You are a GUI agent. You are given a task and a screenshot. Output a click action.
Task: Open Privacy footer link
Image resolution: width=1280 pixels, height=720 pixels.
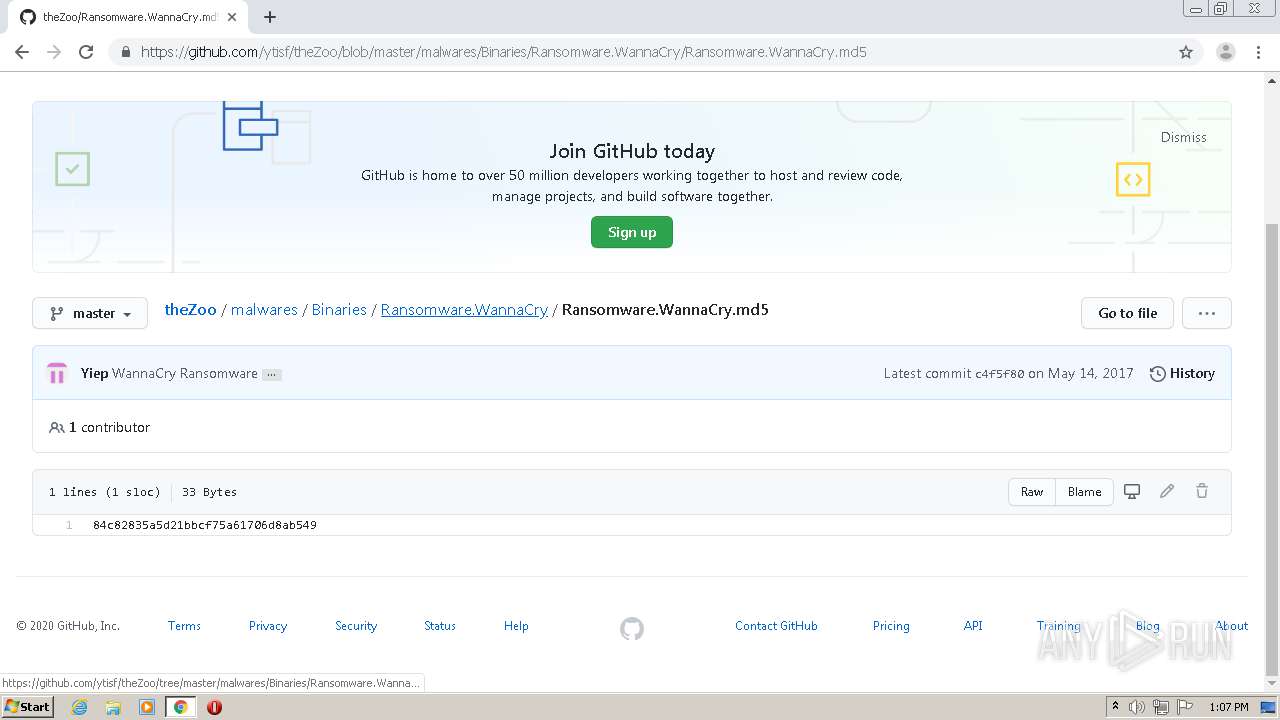(268, 626)
